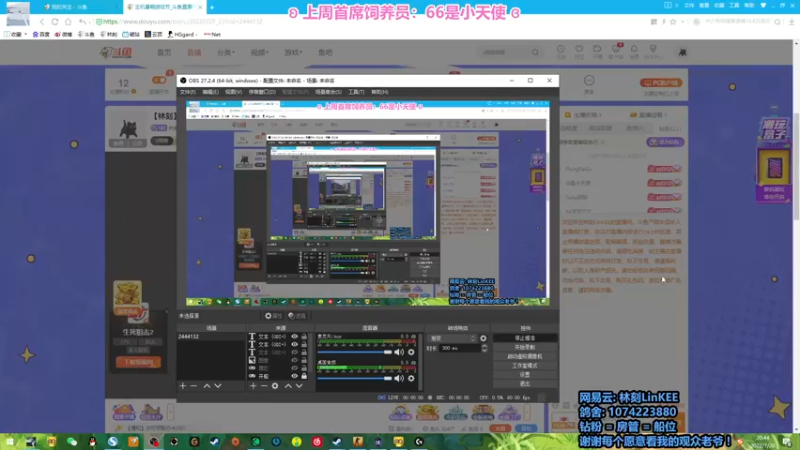The image size is (800, 450).
Task: Click the browser back arrow
Action: tap(42, 22)
